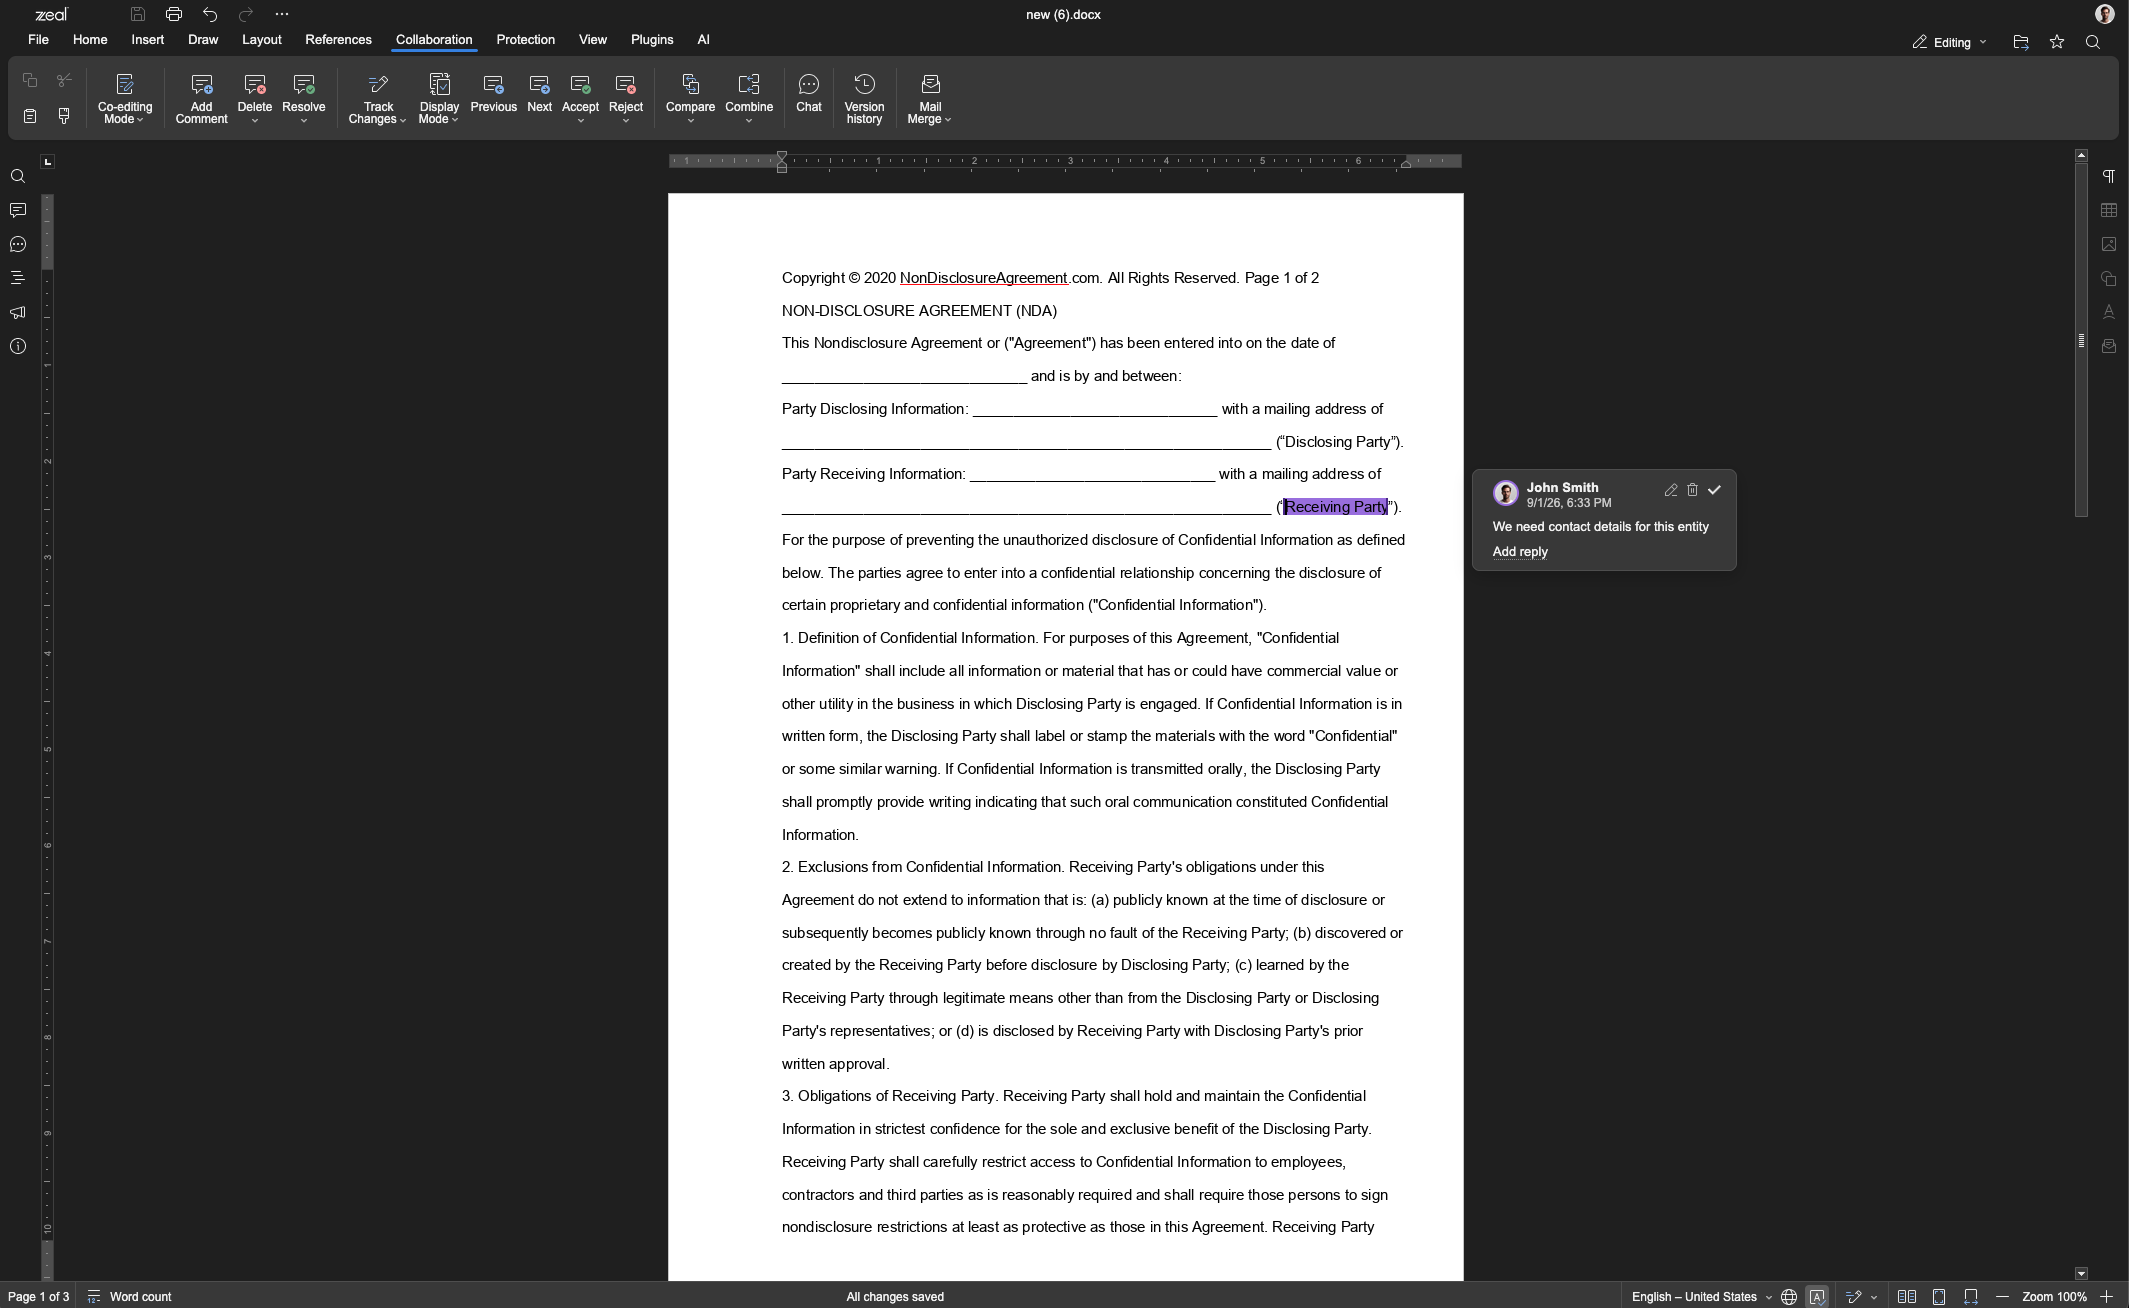2129x1308 pixels.
Task: Click the Paste clipboard icon
Action: (x=30, y=116)
